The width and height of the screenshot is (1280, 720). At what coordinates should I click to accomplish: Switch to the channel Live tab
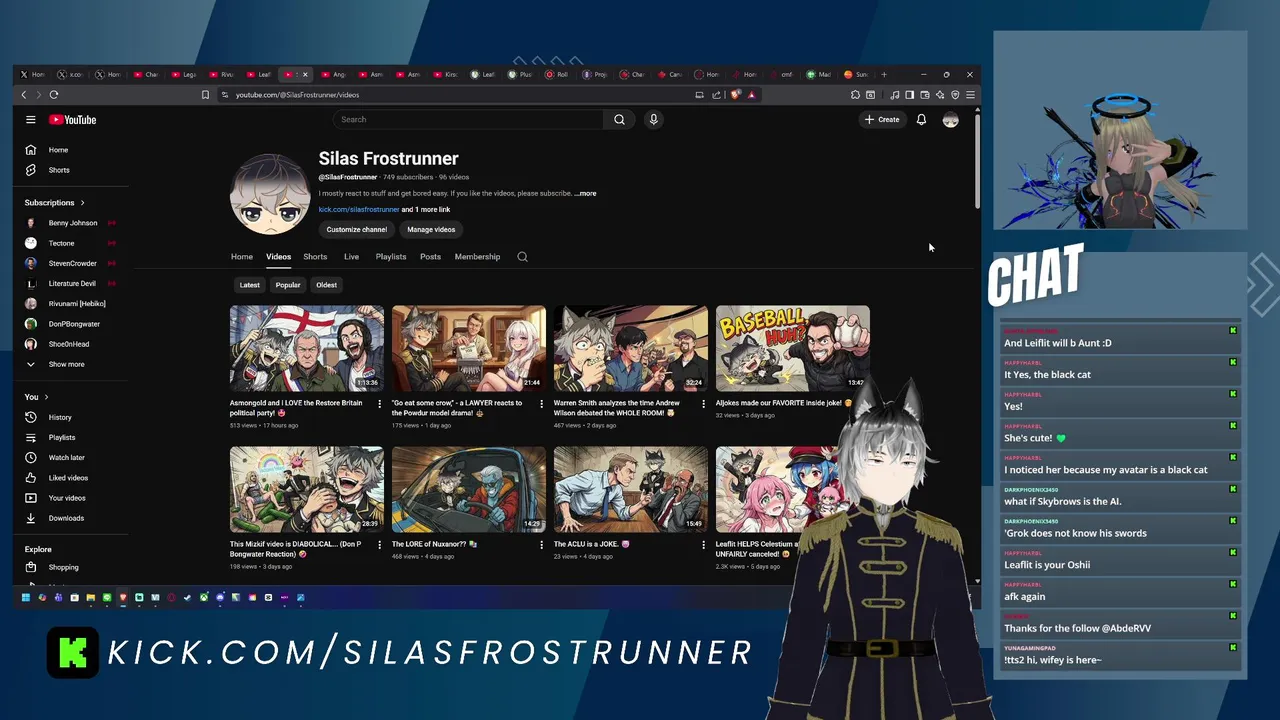[351, 257]
